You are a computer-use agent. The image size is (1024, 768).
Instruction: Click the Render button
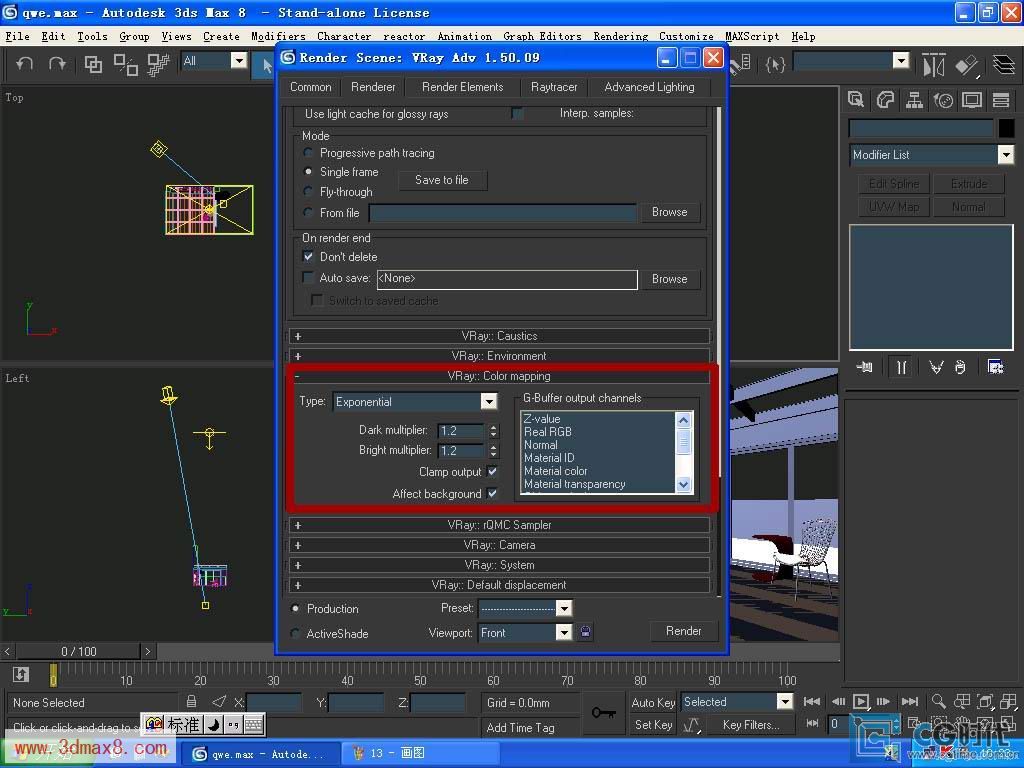click(x=684, y=631)
